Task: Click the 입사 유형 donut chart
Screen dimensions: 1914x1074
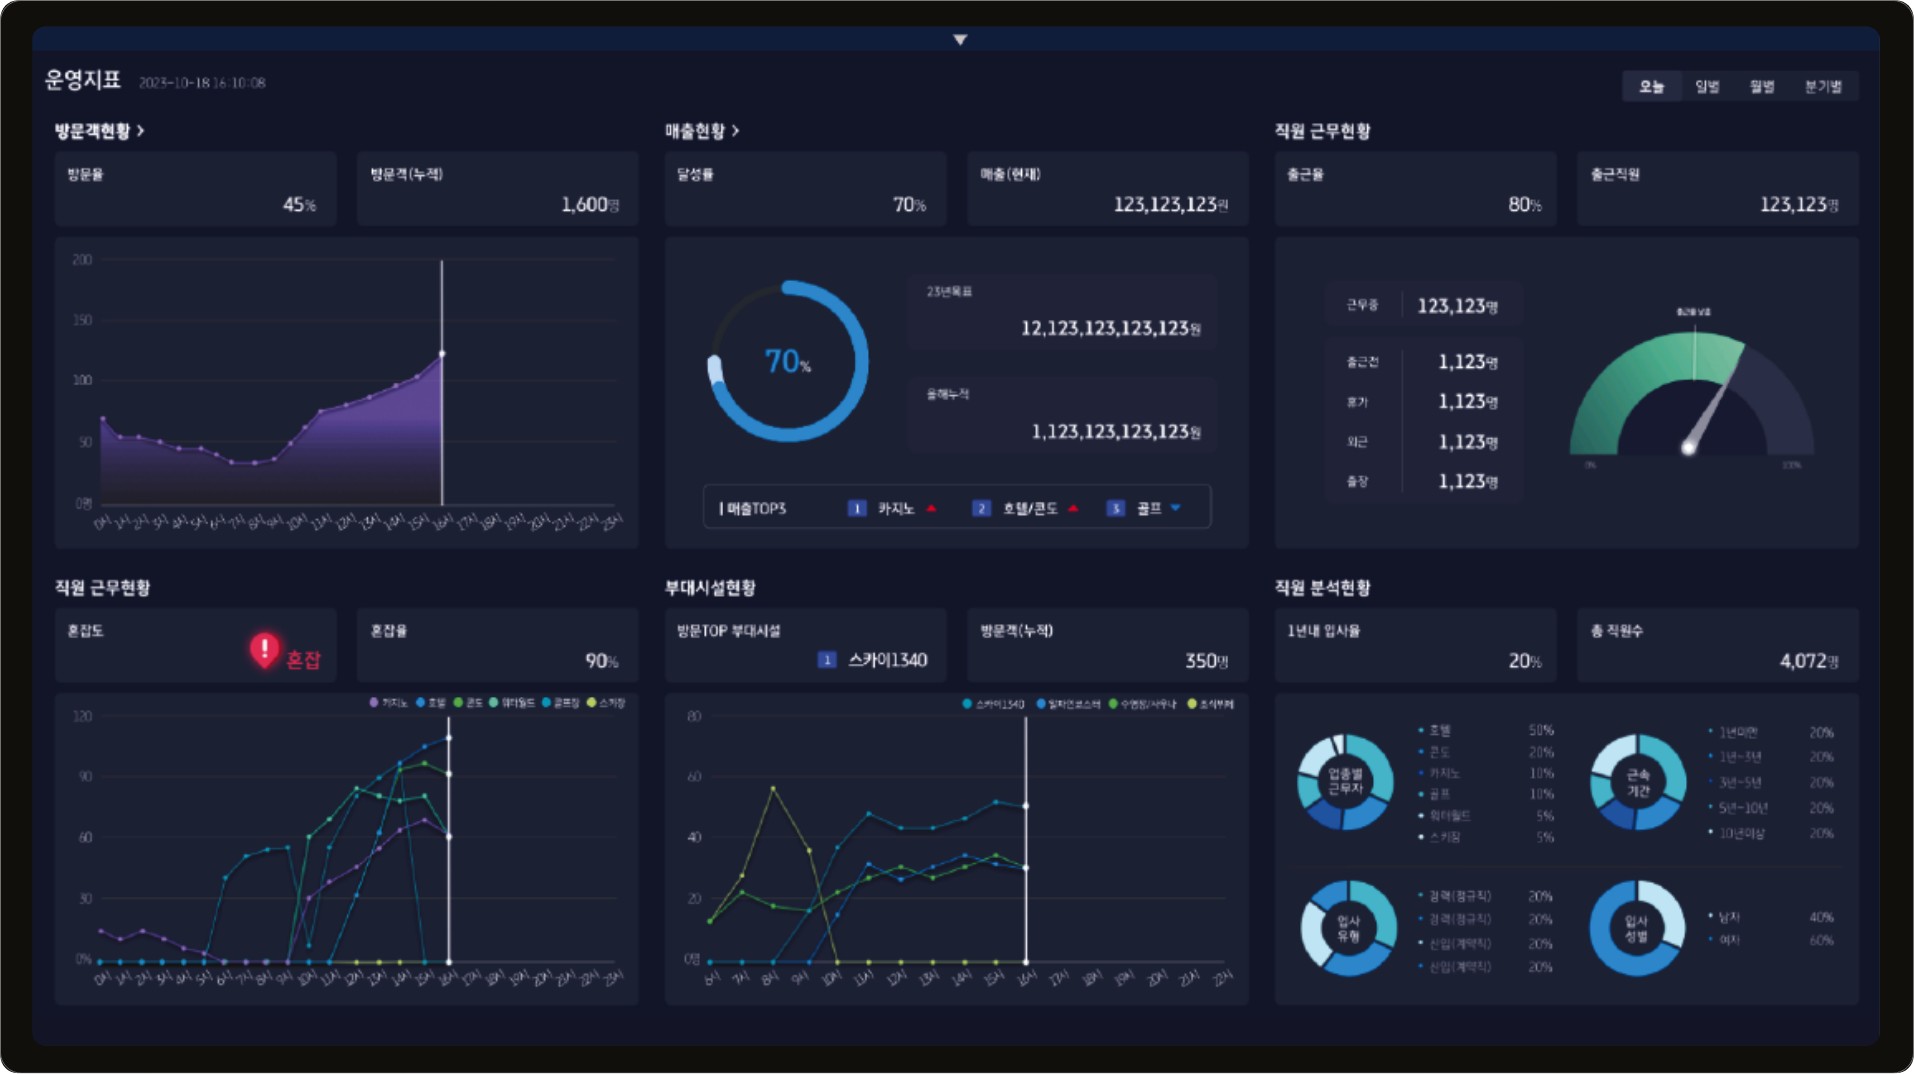Action: coord(1348,928)
